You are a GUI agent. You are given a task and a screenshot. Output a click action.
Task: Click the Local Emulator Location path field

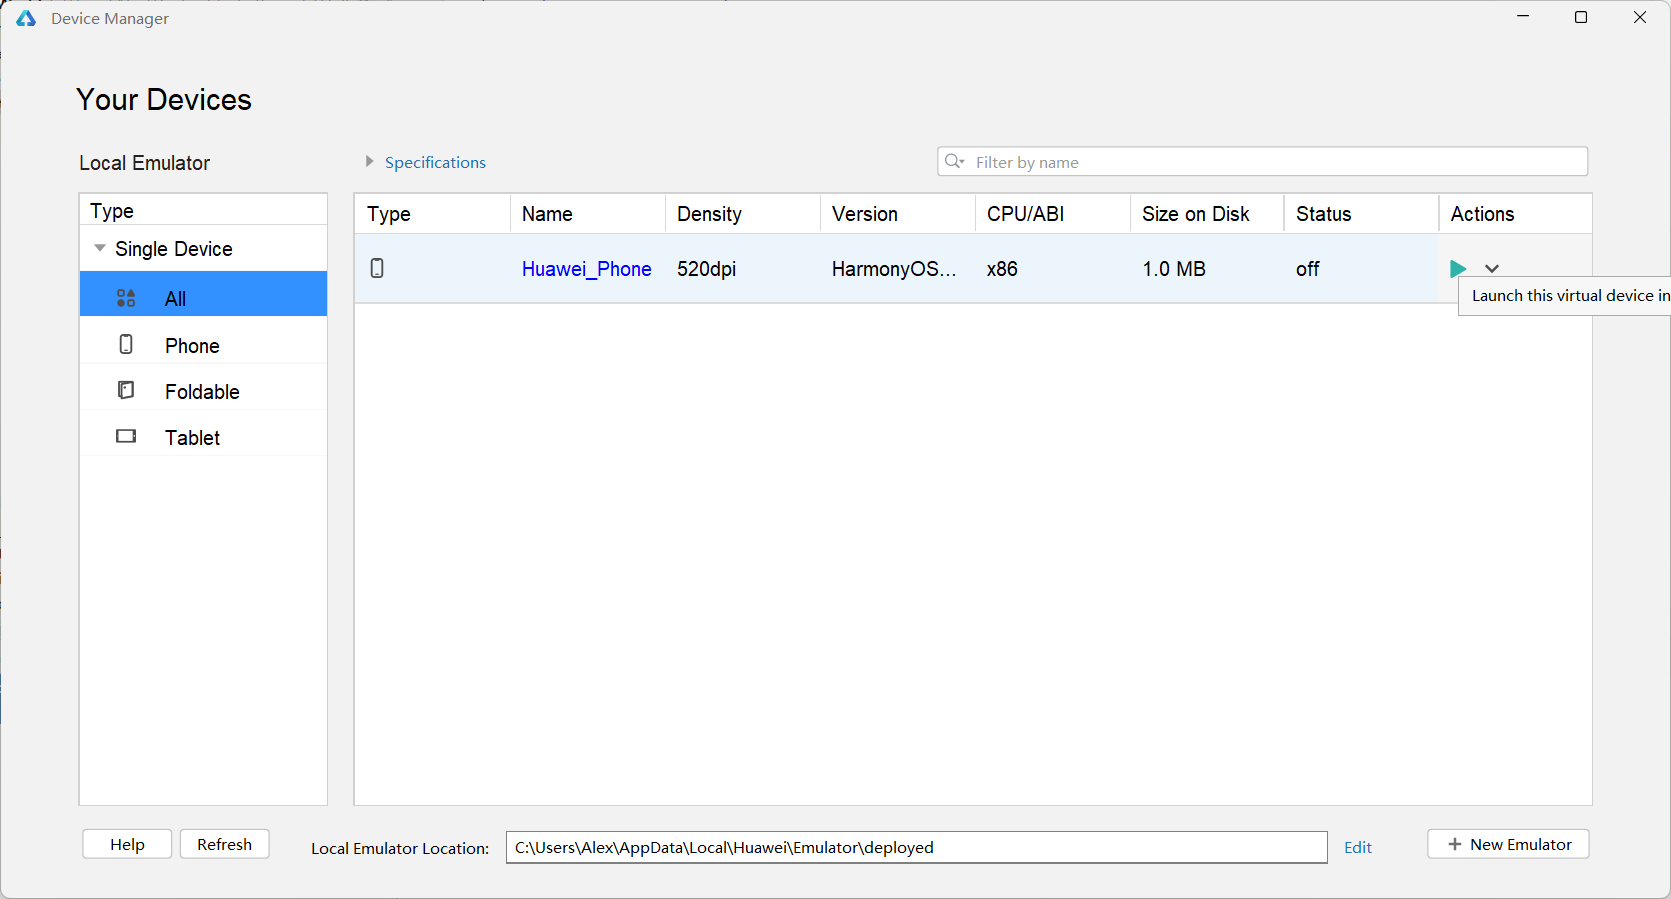pyautogui.click(x=916, y=847)
